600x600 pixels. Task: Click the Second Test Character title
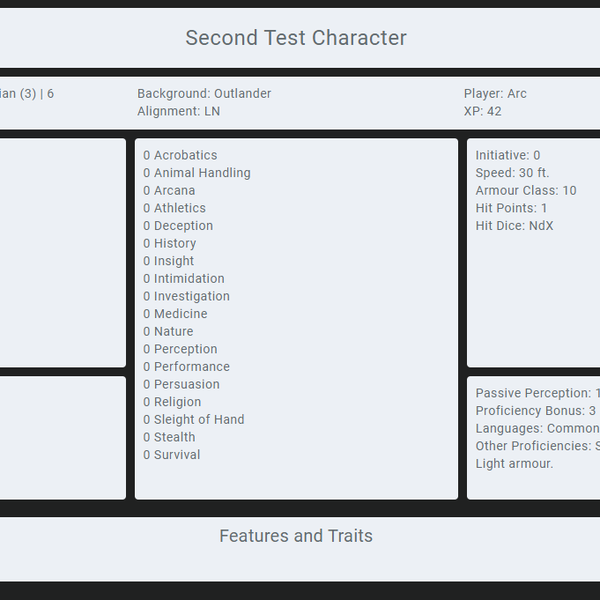(x=296, y=38)
